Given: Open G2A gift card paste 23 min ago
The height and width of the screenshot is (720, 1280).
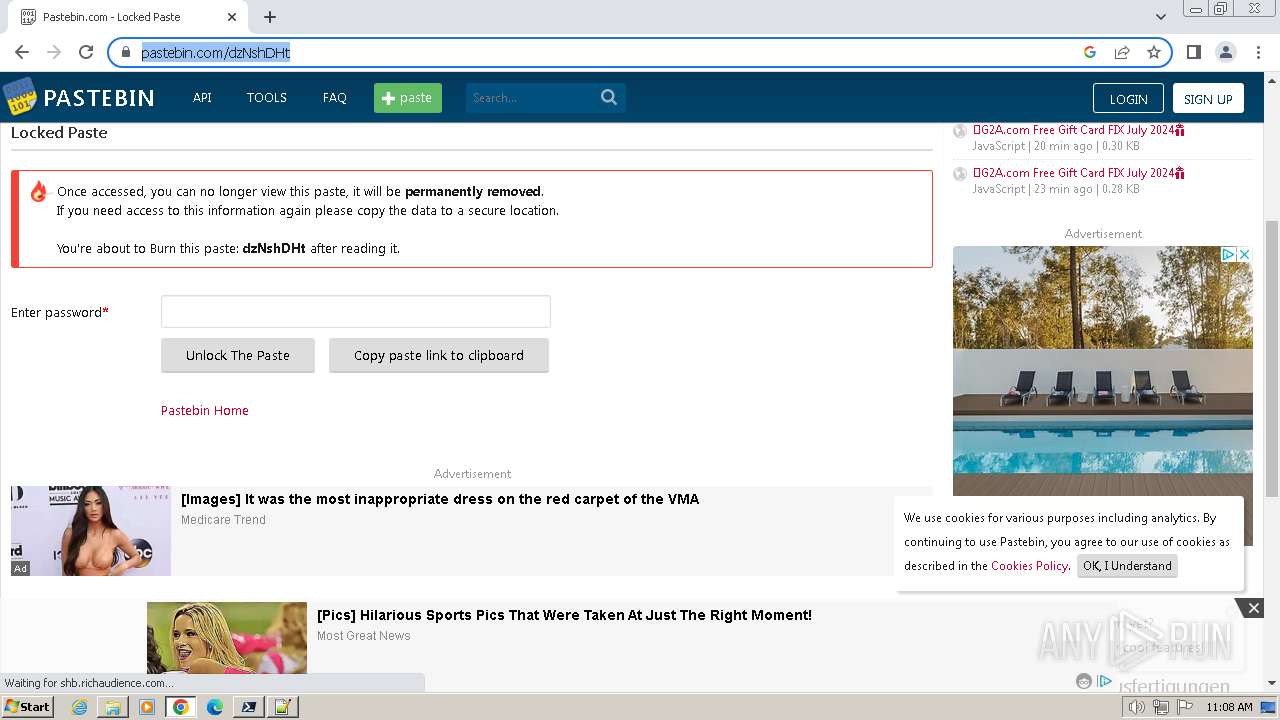Looking at the screenshot, I should click(1078, 173).
